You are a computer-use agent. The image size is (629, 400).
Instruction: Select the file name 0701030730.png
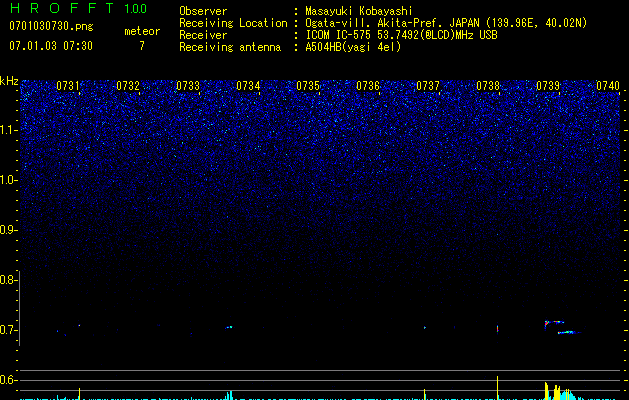51,26
